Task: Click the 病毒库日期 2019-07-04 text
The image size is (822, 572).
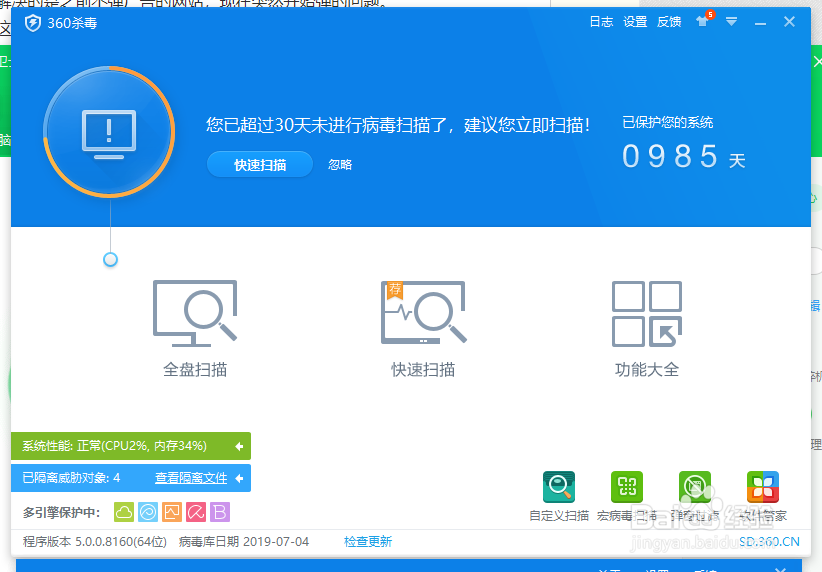Action: click(x=244, y=542)
